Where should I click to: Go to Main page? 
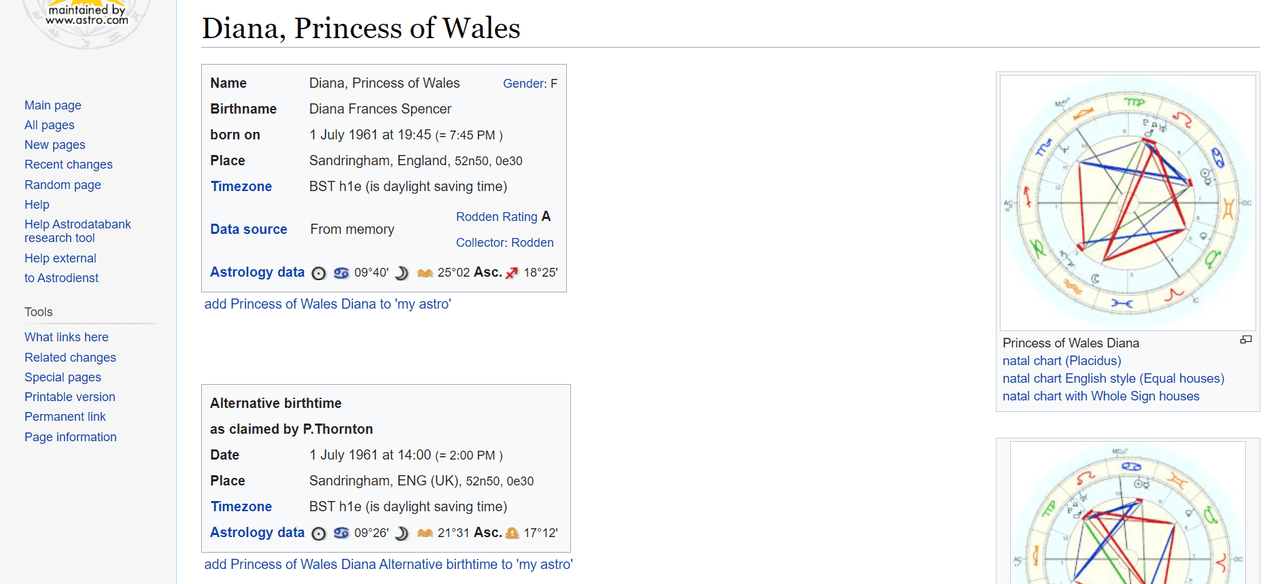coord(53,105)
